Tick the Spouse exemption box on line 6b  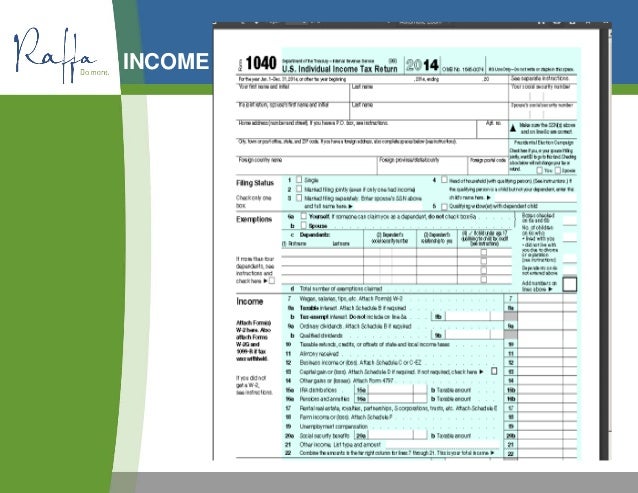coord(303,225)
